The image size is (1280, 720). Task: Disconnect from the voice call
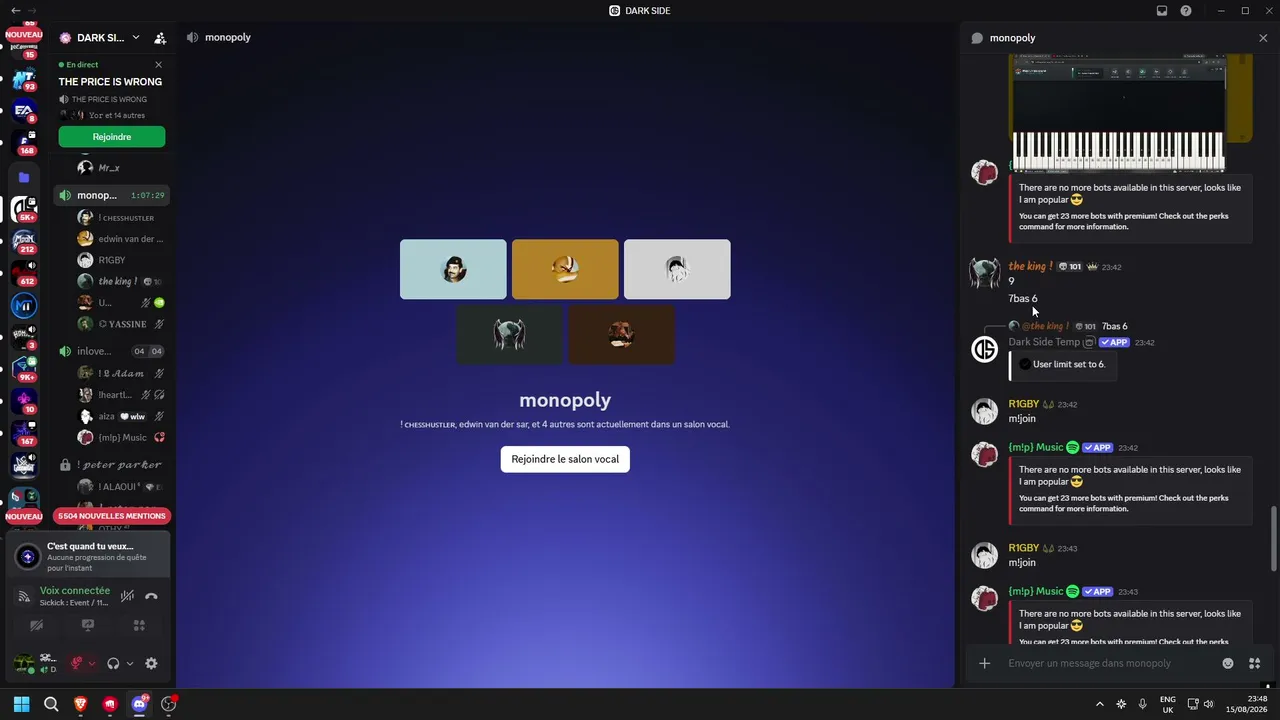click(151, 596)
